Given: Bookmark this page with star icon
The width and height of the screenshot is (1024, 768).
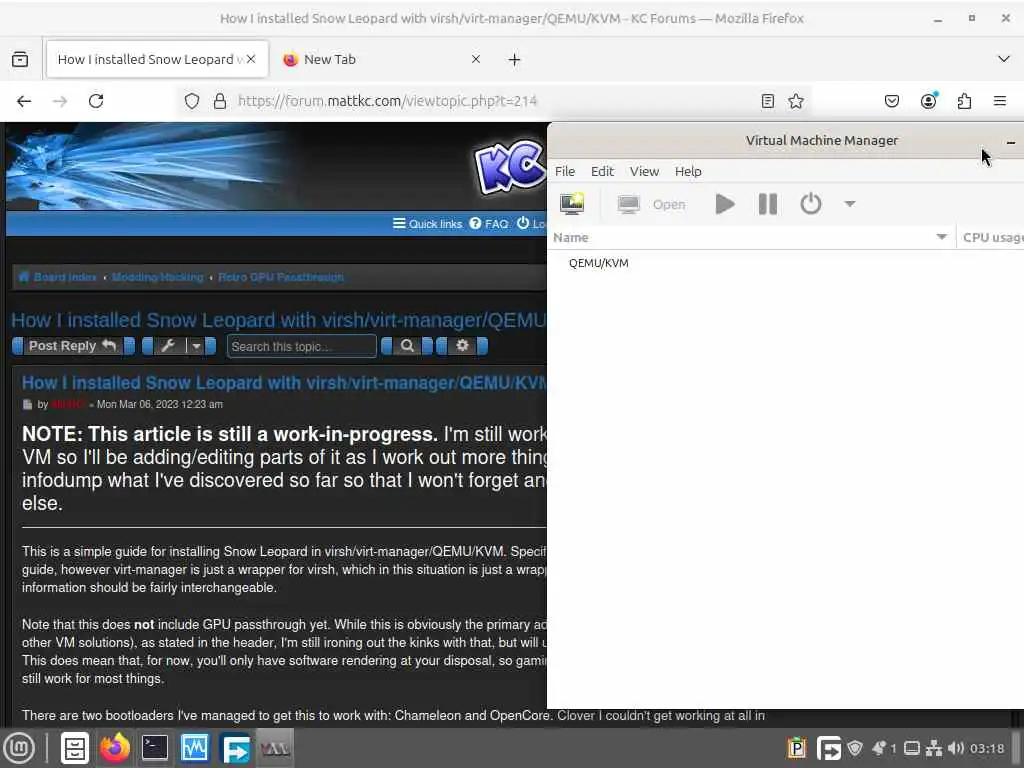Looking at the screenshot, I should pyautogui.click(x=795, y=101).
